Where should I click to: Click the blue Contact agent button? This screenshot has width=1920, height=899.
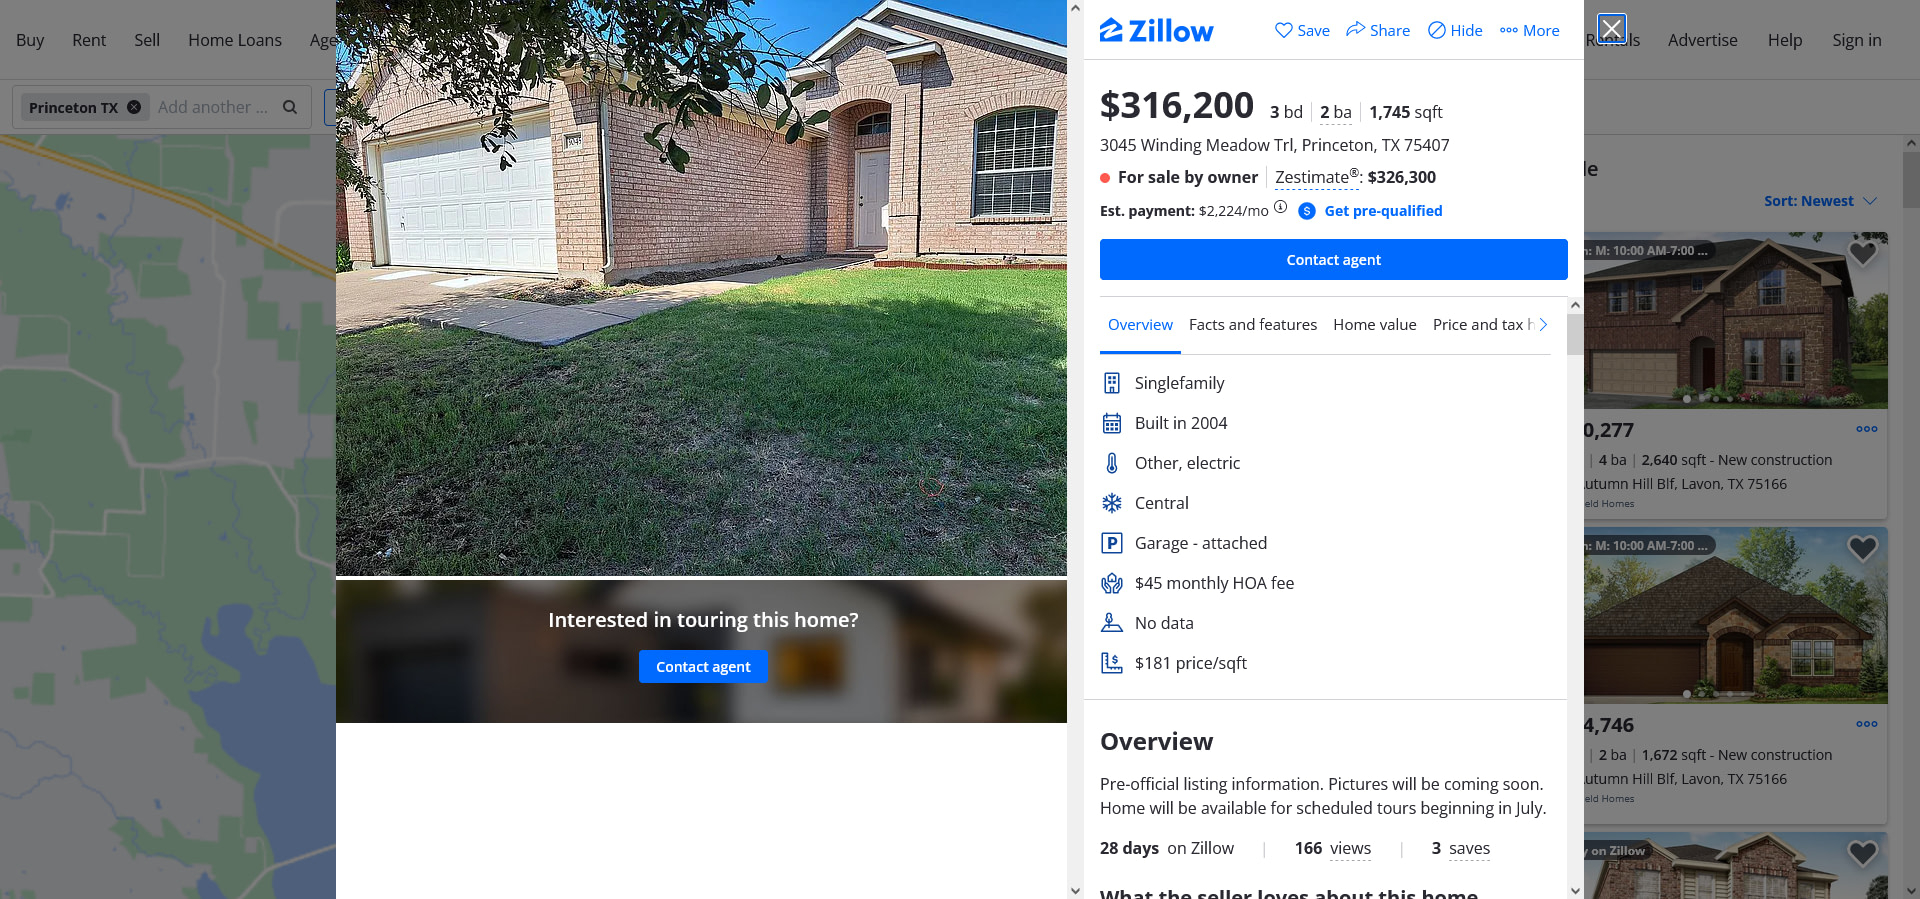[1333, 259]
